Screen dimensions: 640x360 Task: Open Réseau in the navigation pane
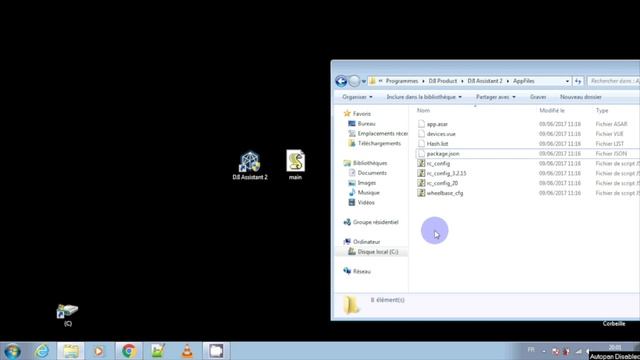click(362, 271)
